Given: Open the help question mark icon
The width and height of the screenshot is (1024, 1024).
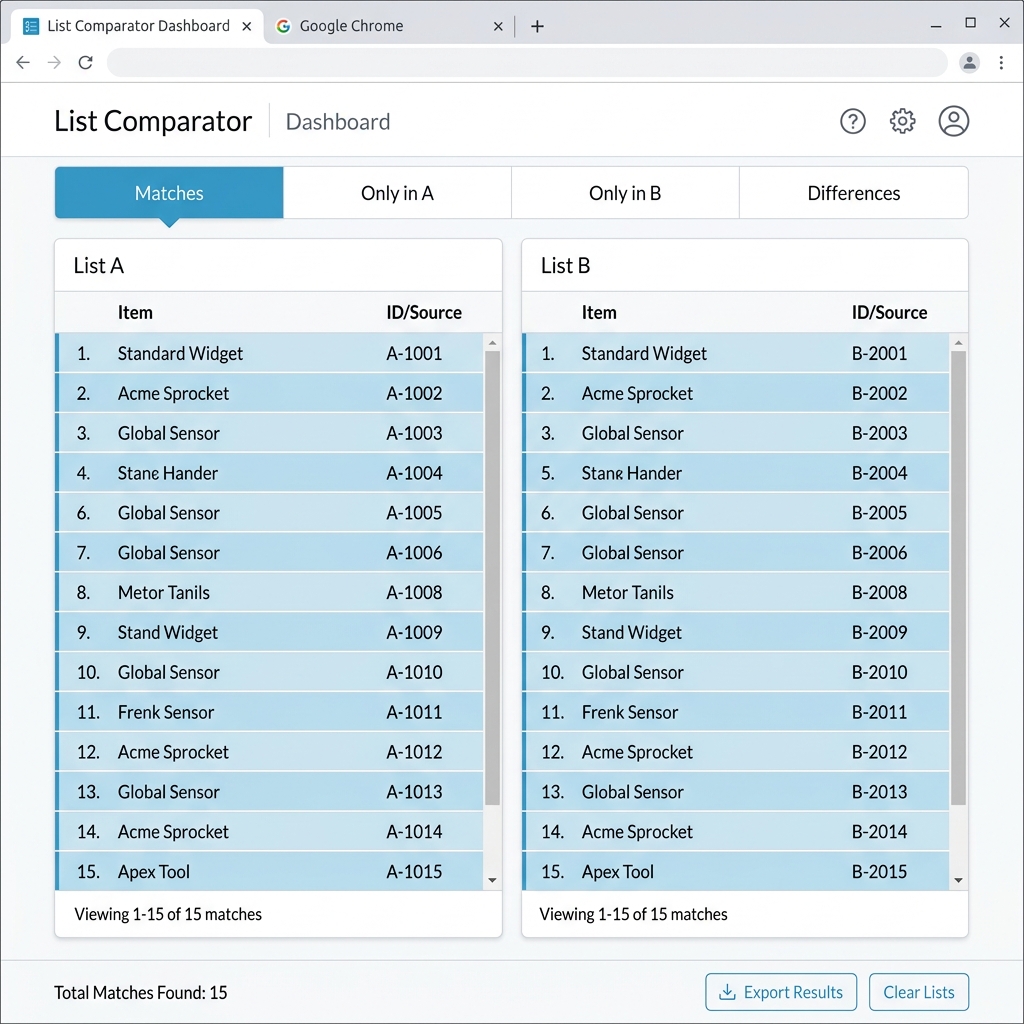Looking at the screenshot, I should (852, 121).
